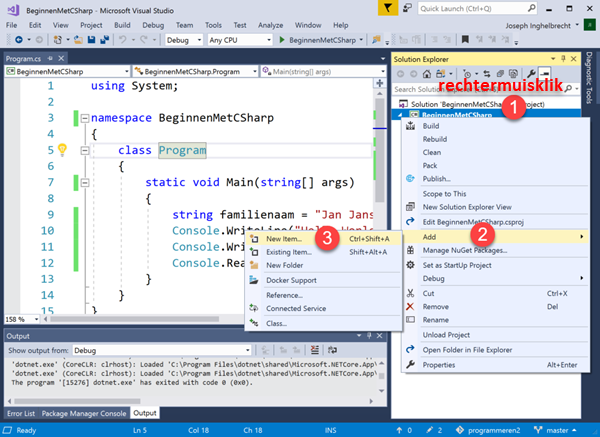The height and width of the screenshot is (437, 600).
Task: Toggle auto-hide pin for Solution Explorer
Action: click(x=563, y=59)
